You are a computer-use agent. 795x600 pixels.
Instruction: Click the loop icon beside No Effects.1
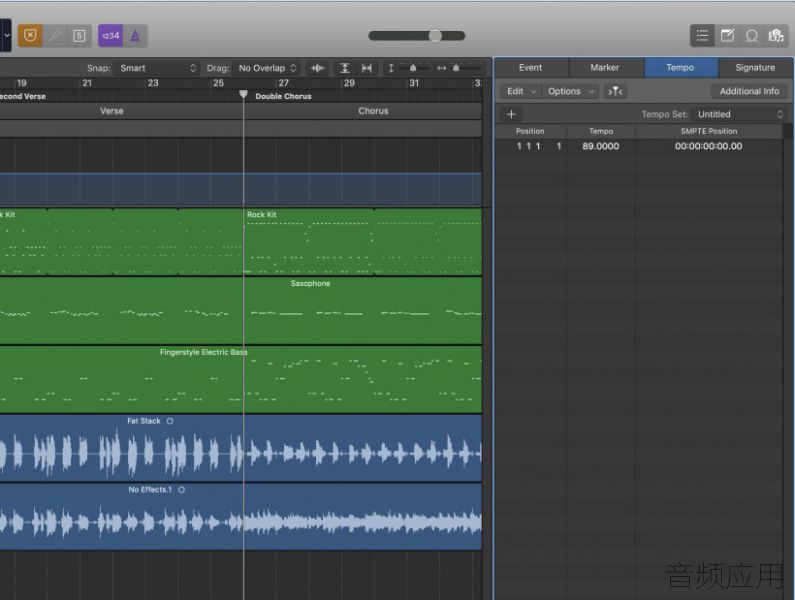pos(182,490)
